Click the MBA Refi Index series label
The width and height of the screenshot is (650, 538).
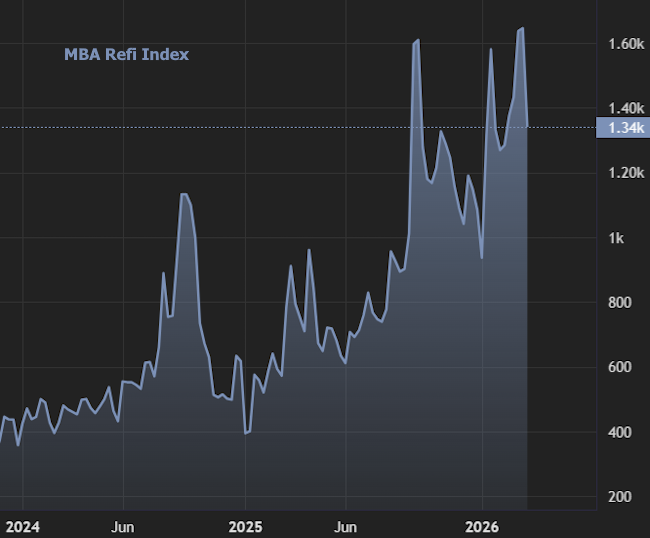[126, 54]
